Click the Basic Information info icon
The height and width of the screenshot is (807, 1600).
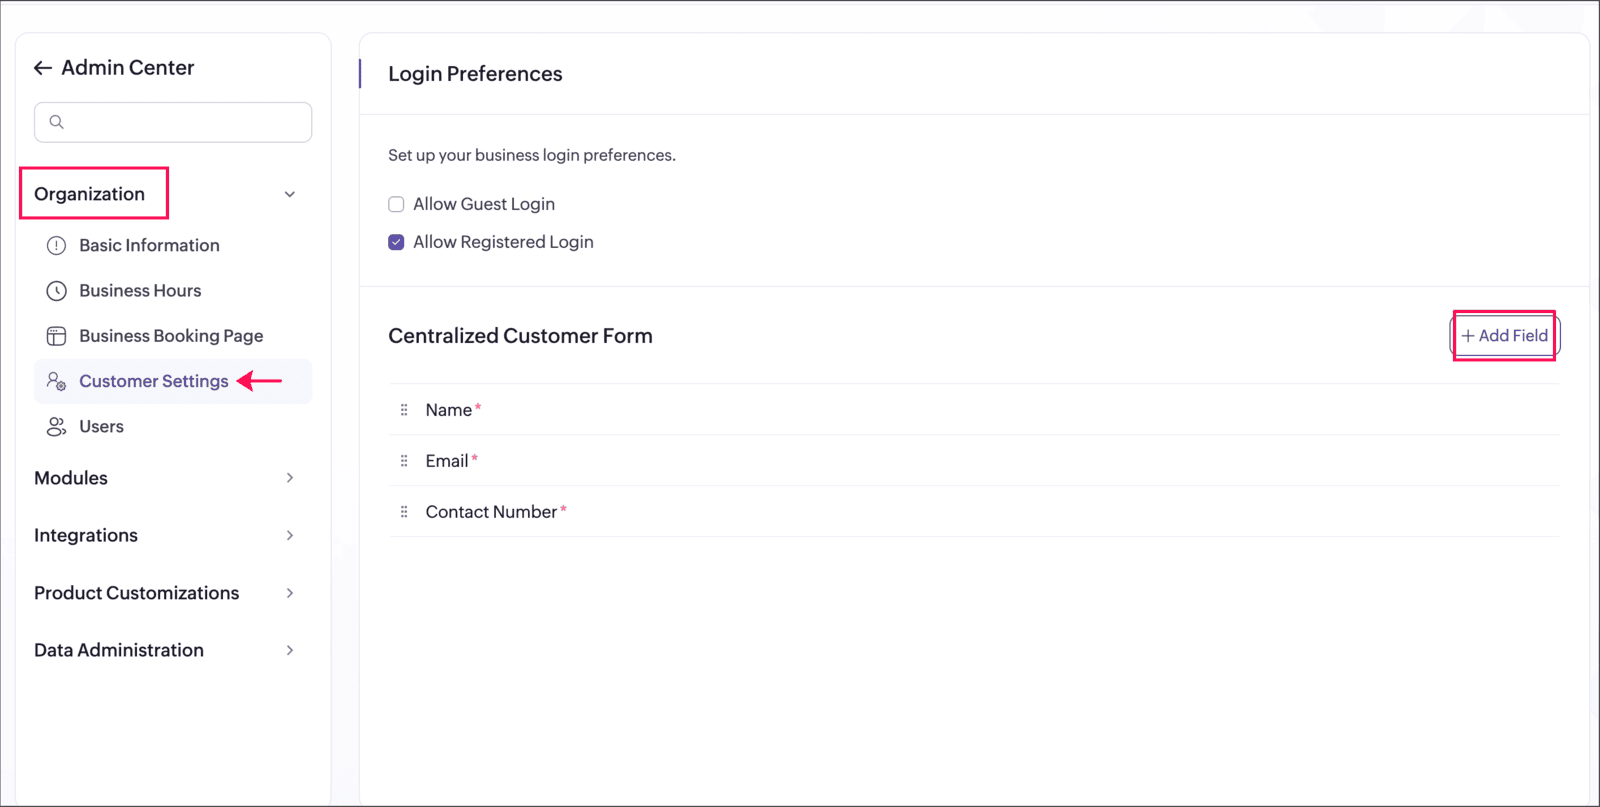tap(57, 246)
